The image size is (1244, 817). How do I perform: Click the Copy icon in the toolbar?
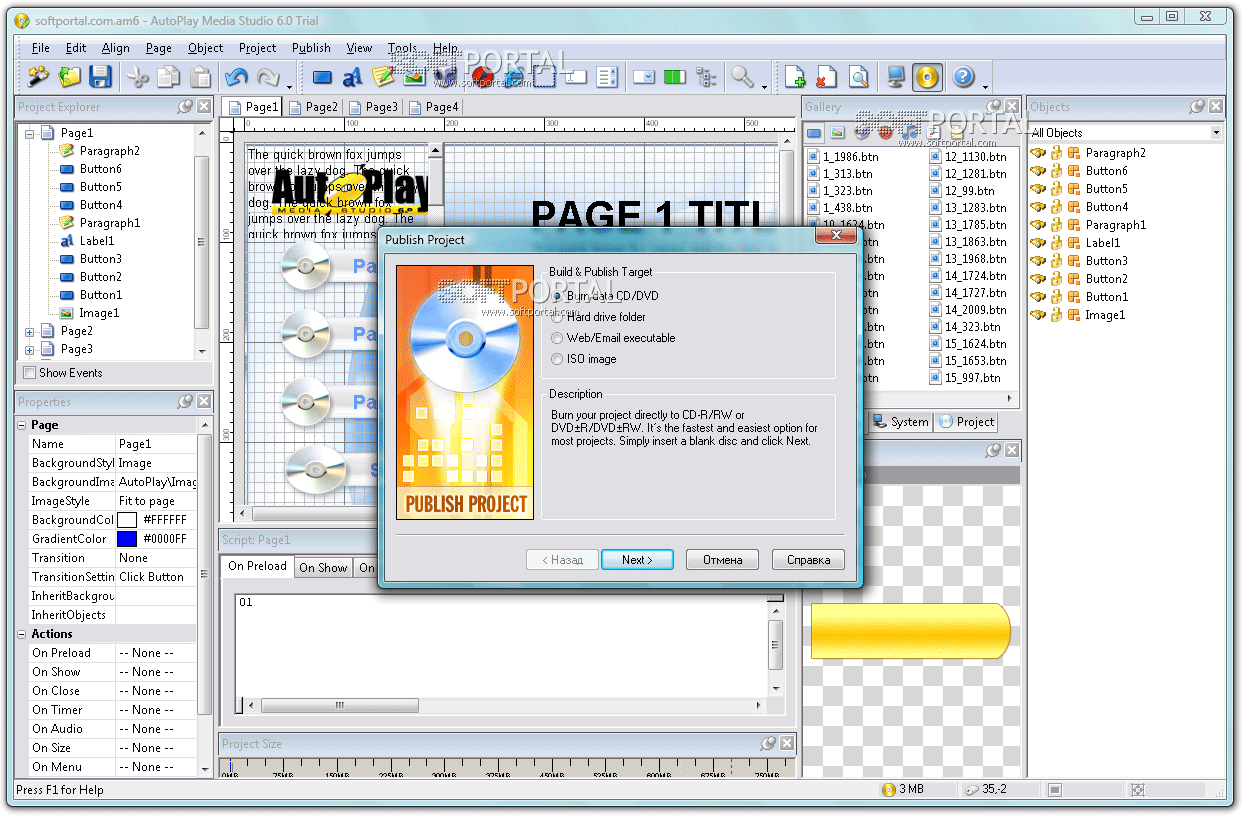point(169,76)
